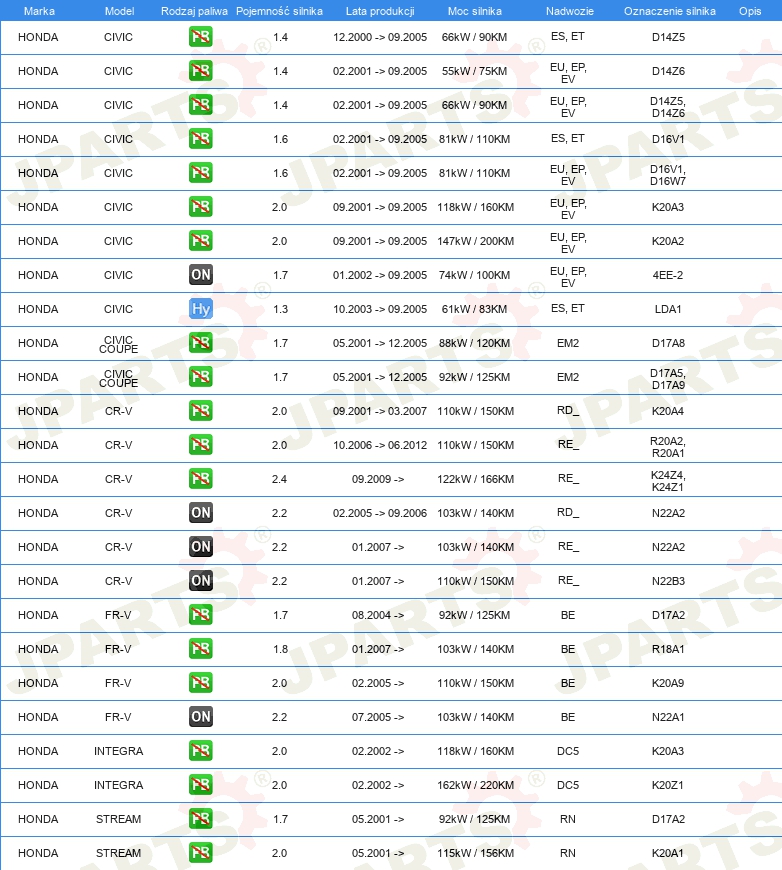Click petrol icon in D16V1 engine row

tap(200, 139)
